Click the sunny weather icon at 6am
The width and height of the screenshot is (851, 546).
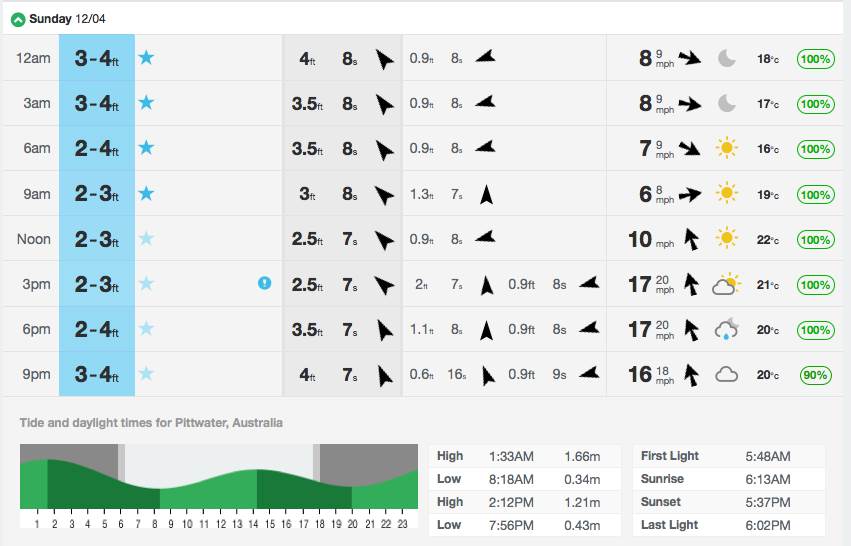pos(727,149)
